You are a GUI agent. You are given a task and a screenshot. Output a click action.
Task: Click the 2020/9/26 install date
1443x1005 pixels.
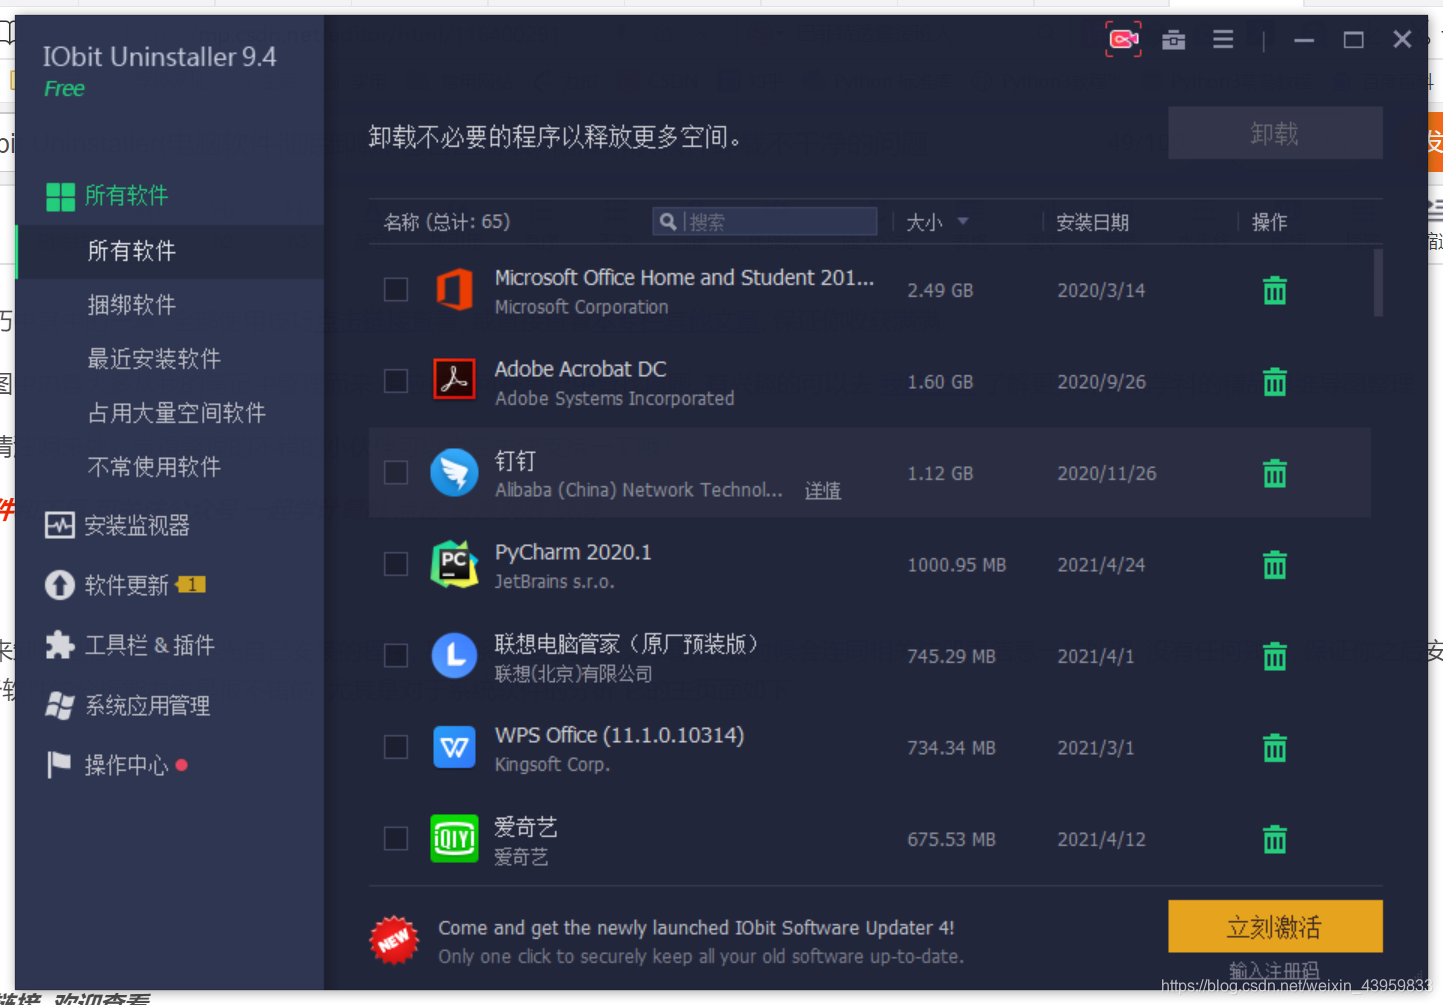click(1102, 382)
